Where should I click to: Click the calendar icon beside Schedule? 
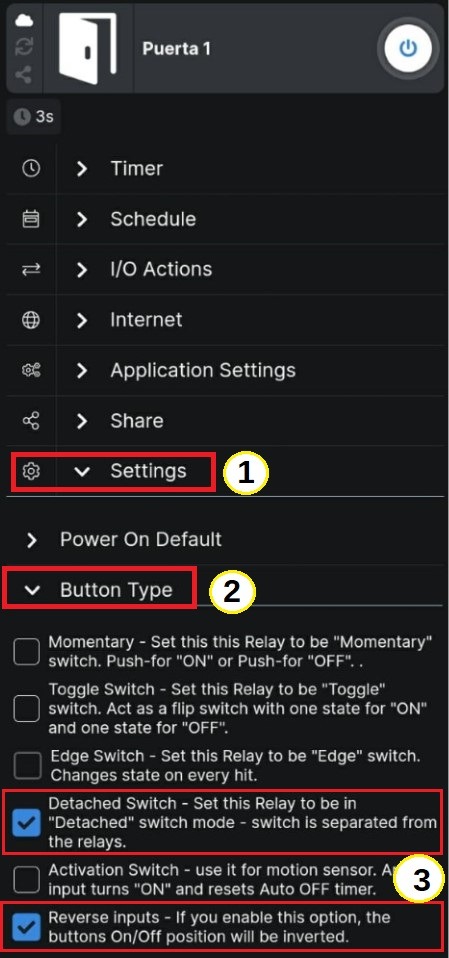[x=31, y=219]
